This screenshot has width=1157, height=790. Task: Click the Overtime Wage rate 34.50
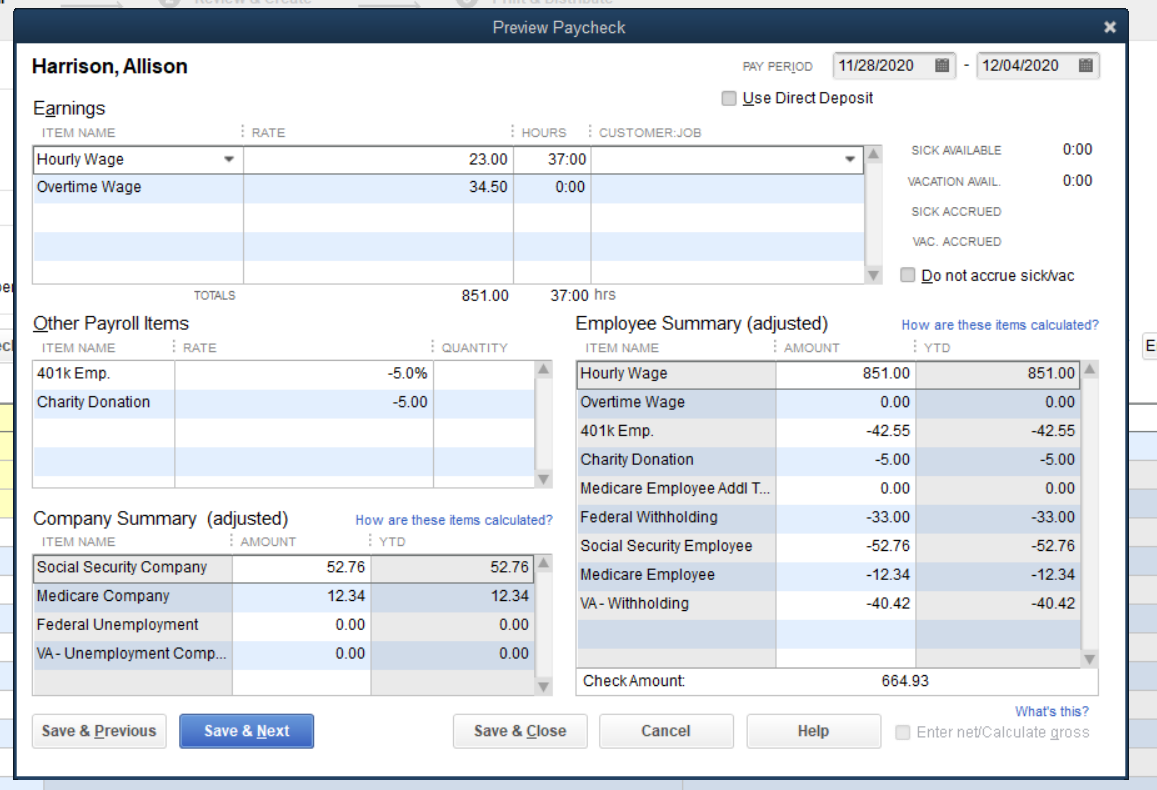pos(379,187)
